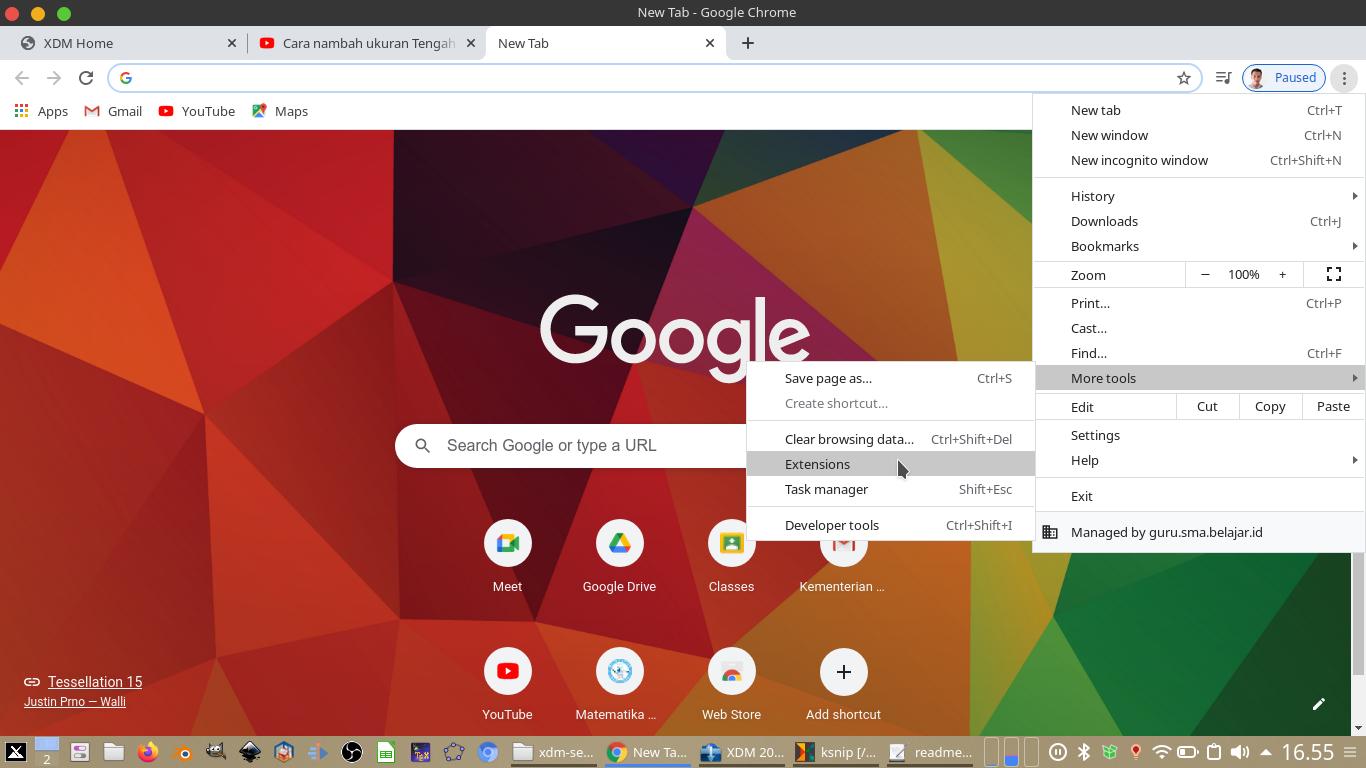This screenshot has height=768, width=1366.
Task: Open the media control icon in toolbar
Action: tap(1223, 78)
